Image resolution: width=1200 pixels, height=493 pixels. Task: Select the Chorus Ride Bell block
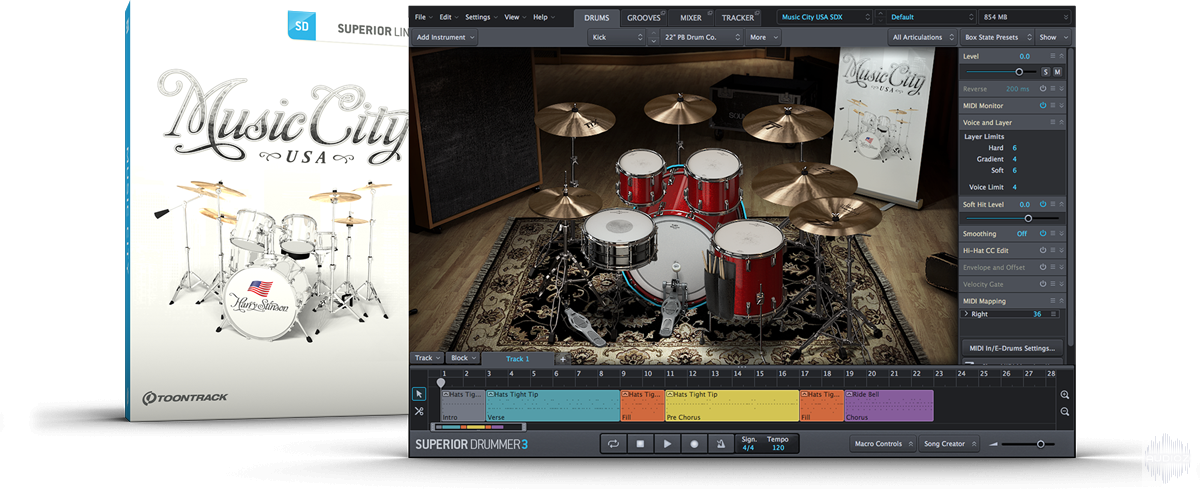point(889,405)
